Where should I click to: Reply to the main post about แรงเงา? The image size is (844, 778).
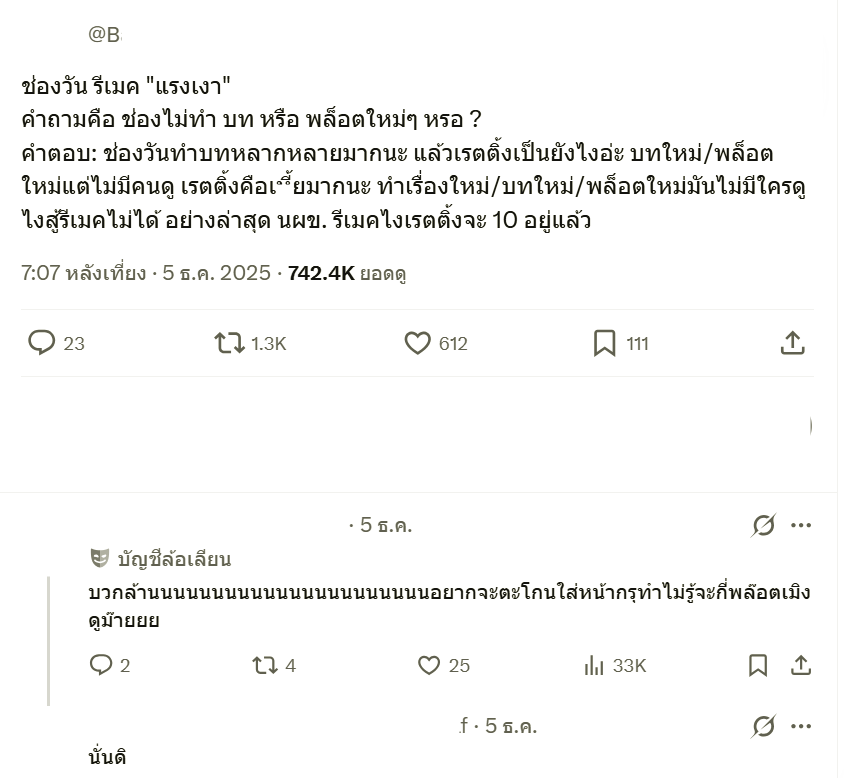pos(41,343)
